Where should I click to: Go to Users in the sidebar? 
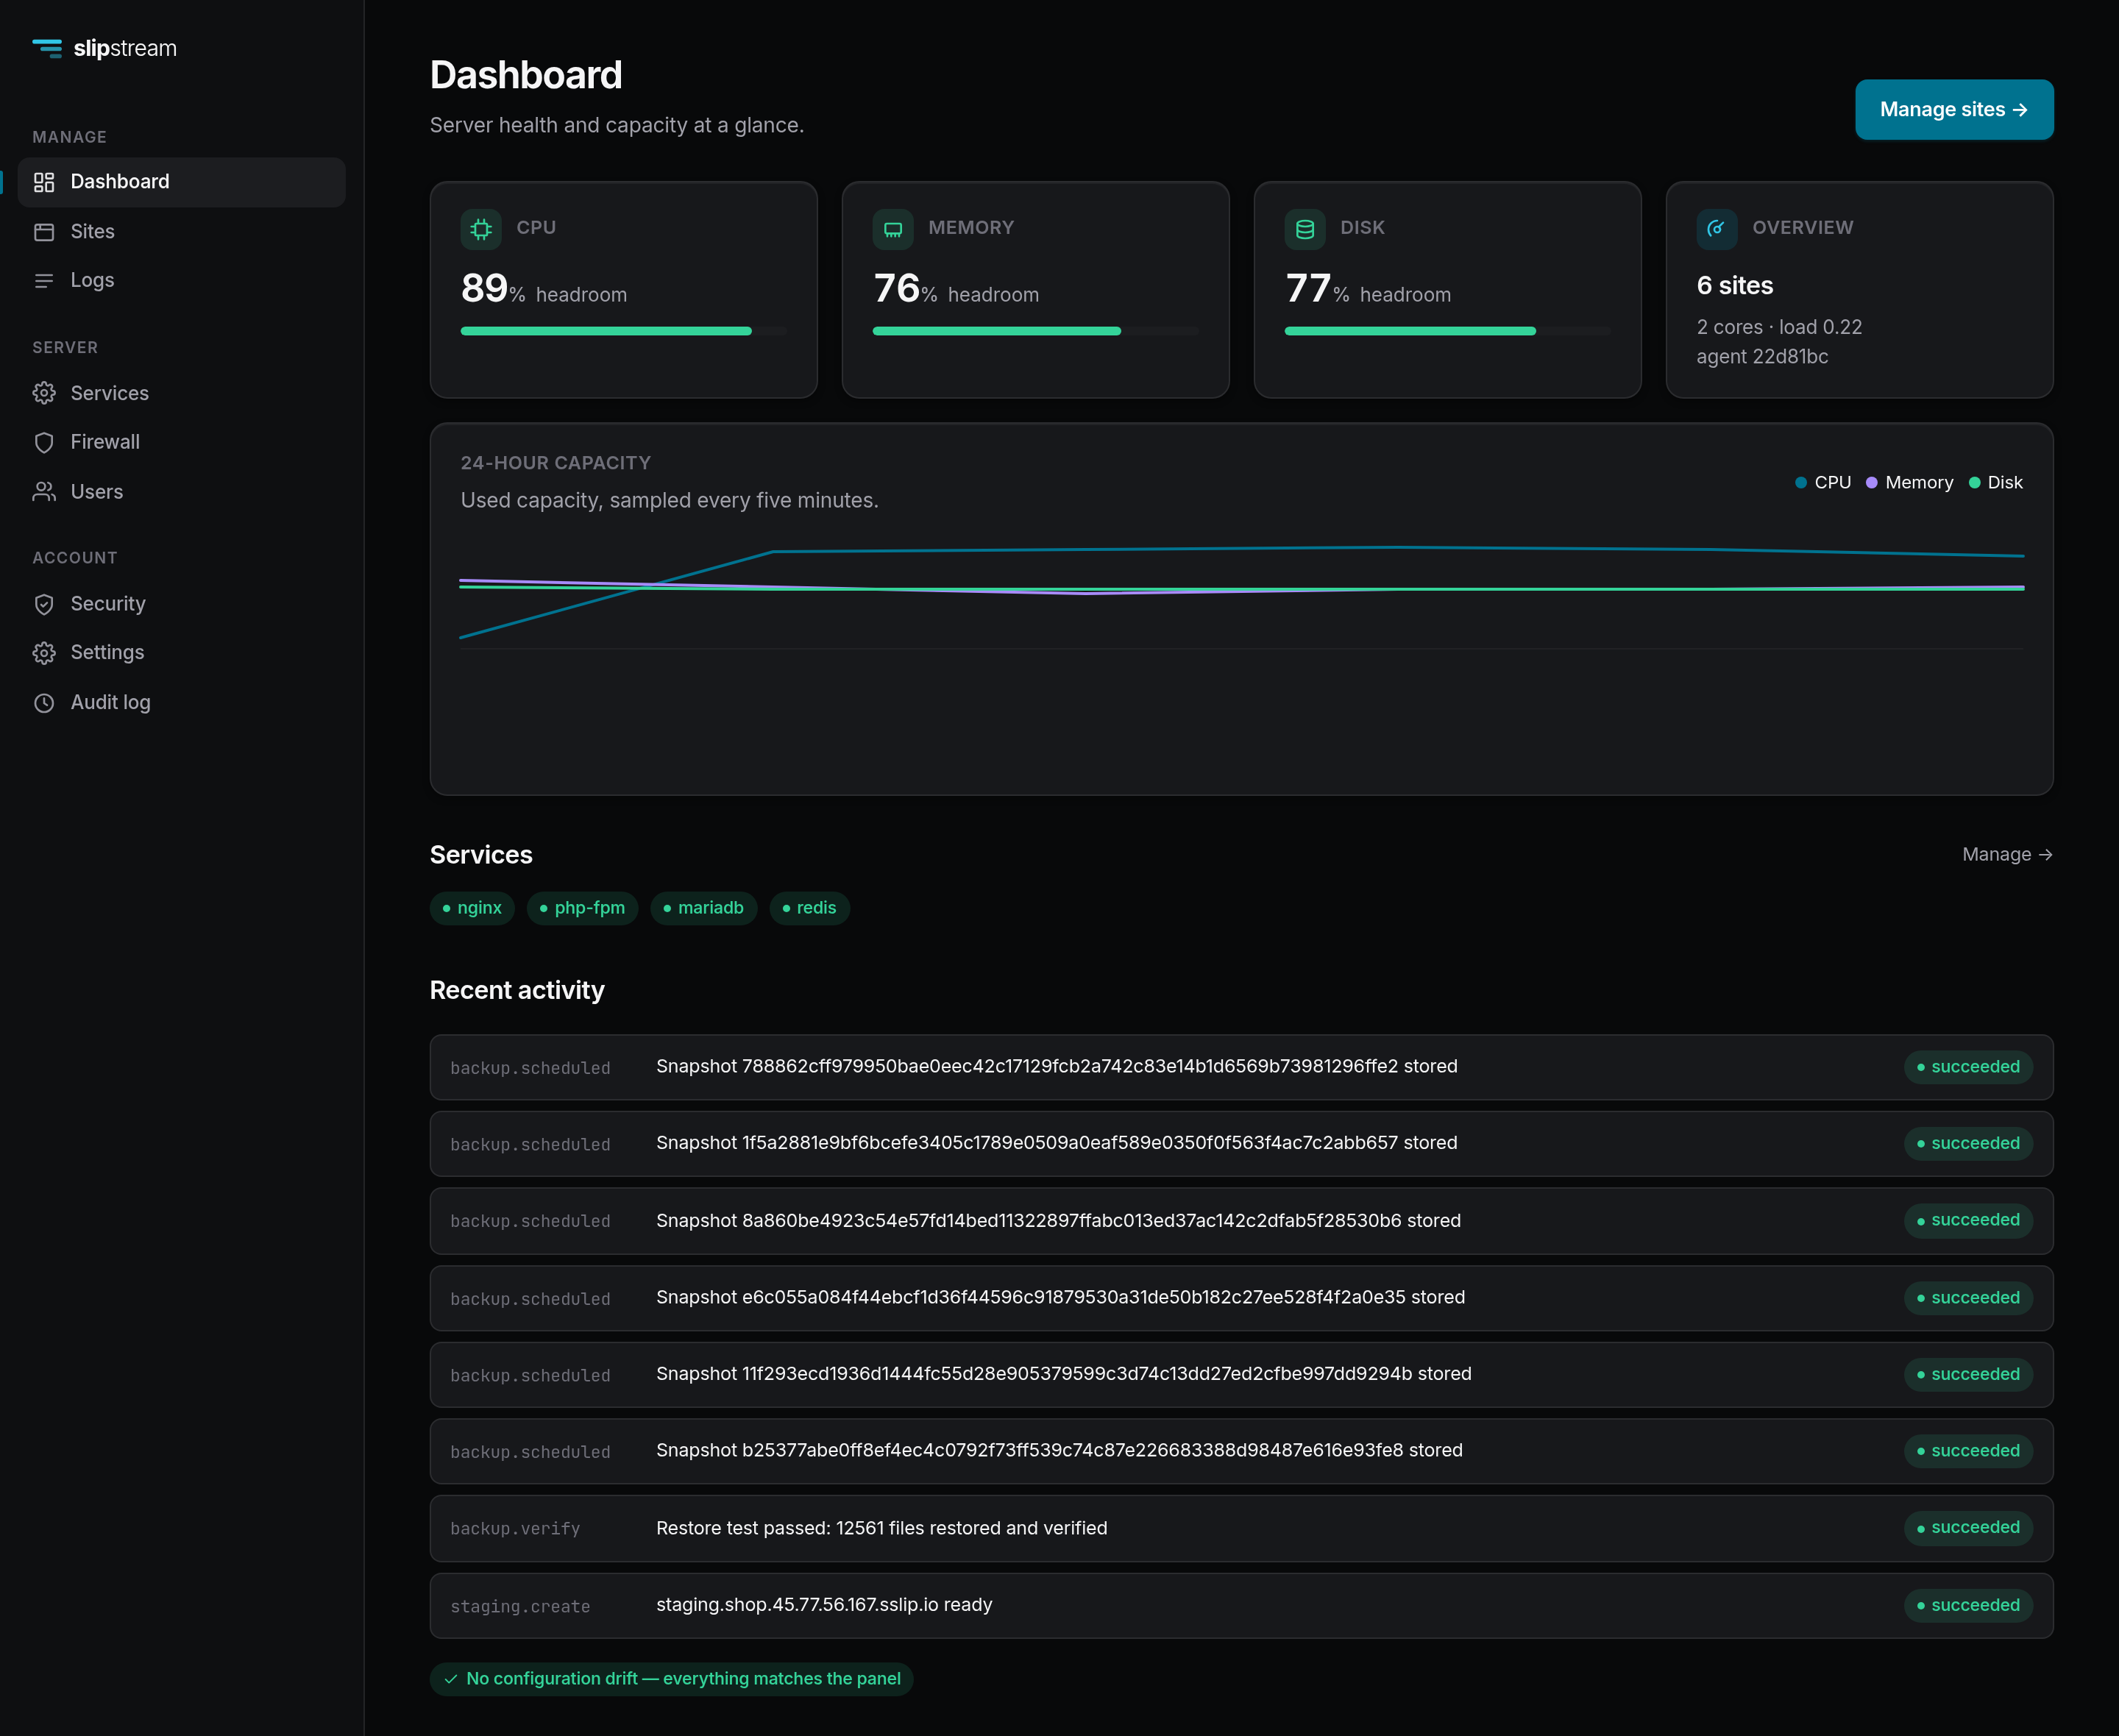click(x=182, y=492)
